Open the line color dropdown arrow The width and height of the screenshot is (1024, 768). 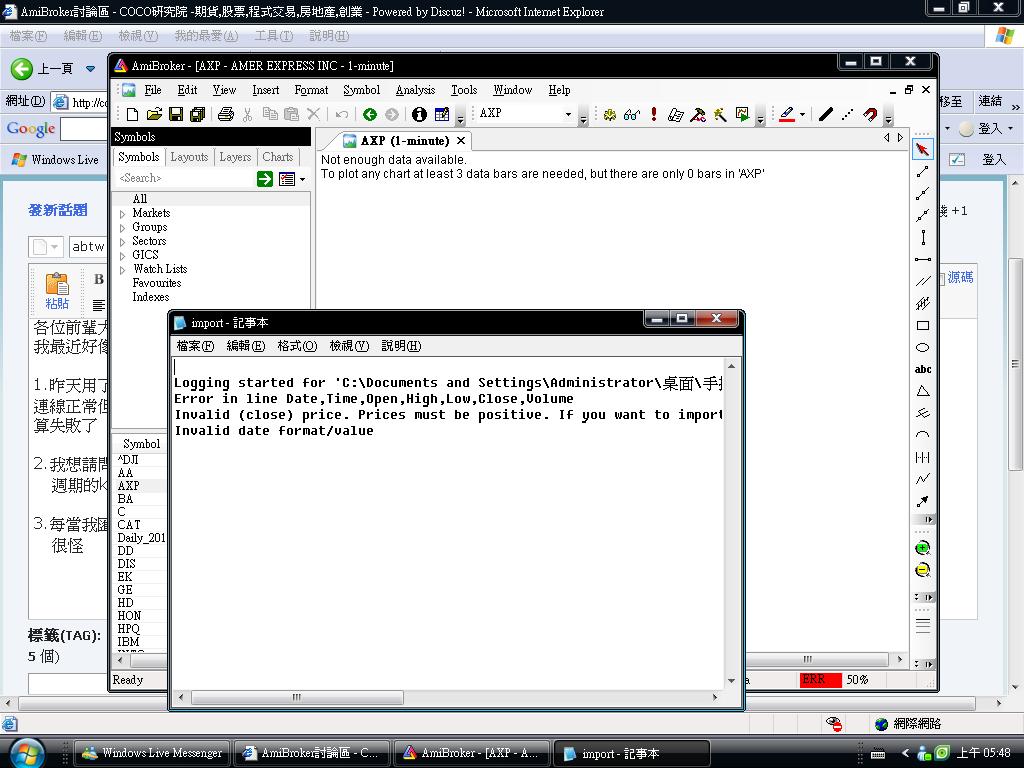[802, 114]
